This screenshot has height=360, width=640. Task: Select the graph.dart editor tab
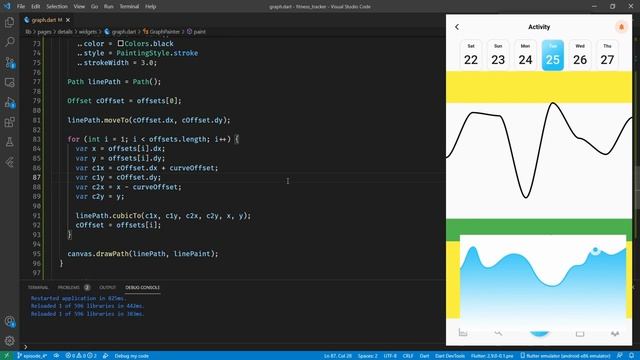47,20
